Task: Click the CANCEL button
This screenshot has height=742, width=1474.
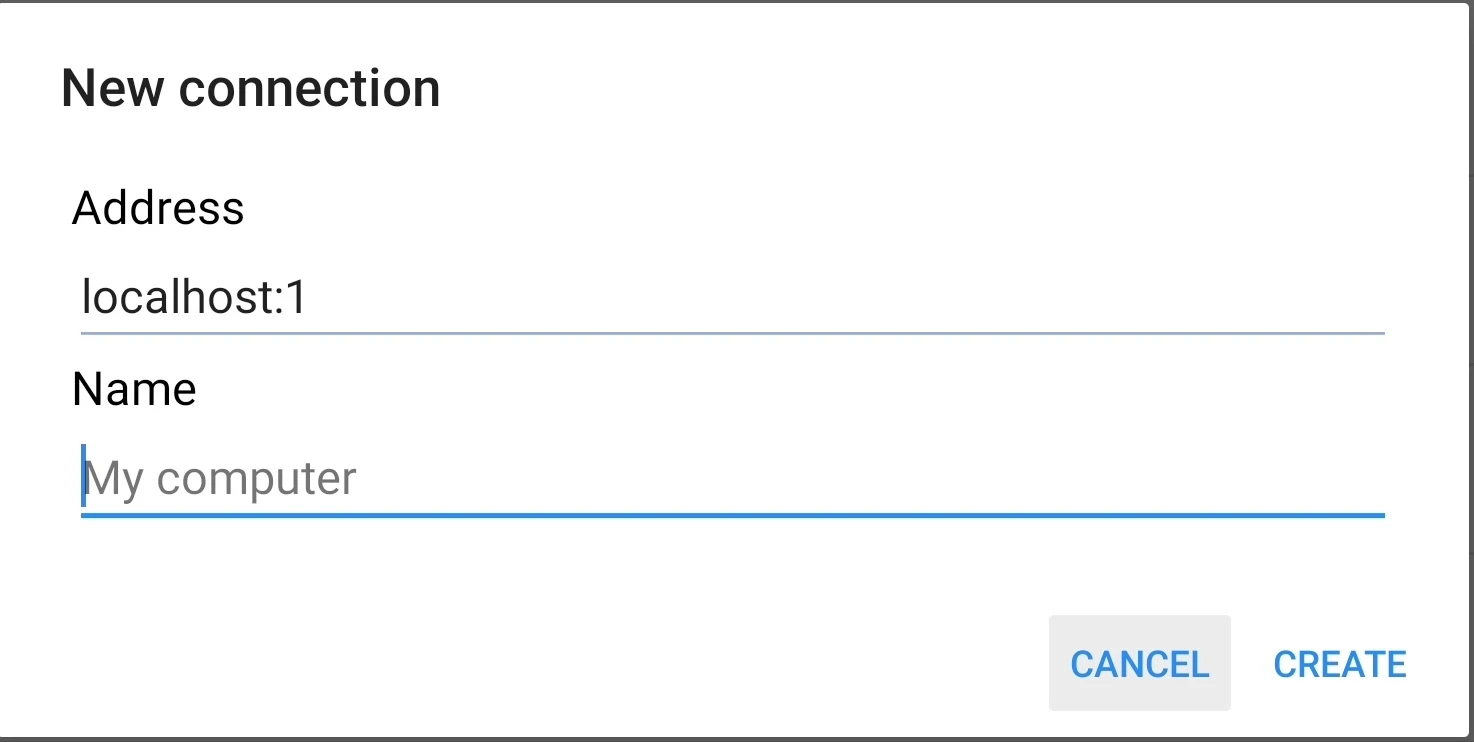Action: 1139,664
